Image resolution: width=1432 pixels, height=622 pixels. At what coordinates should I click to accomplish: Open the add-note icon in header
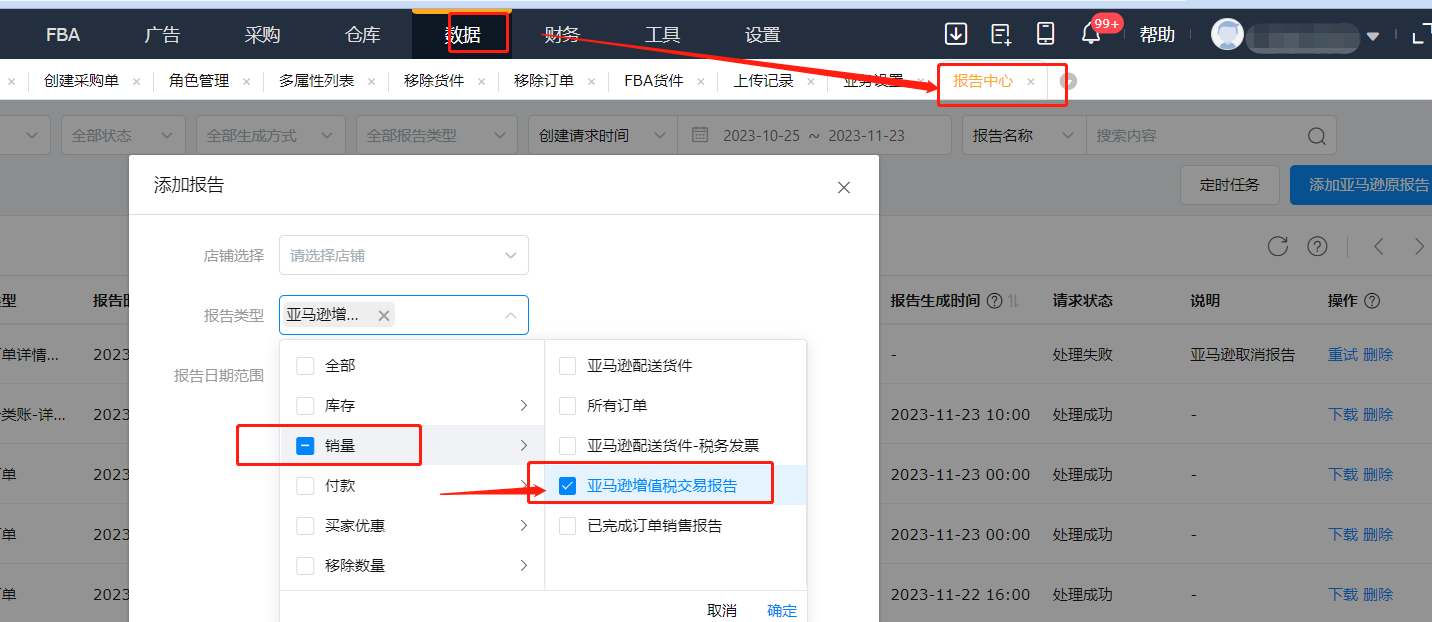tap(1001, 34)
